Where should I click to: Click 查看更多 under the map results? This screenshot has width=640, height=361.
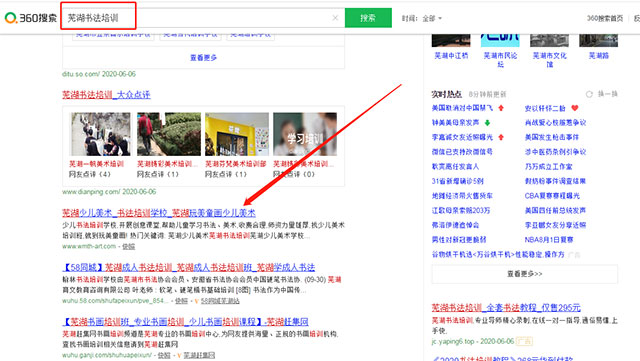pos(203,58)
